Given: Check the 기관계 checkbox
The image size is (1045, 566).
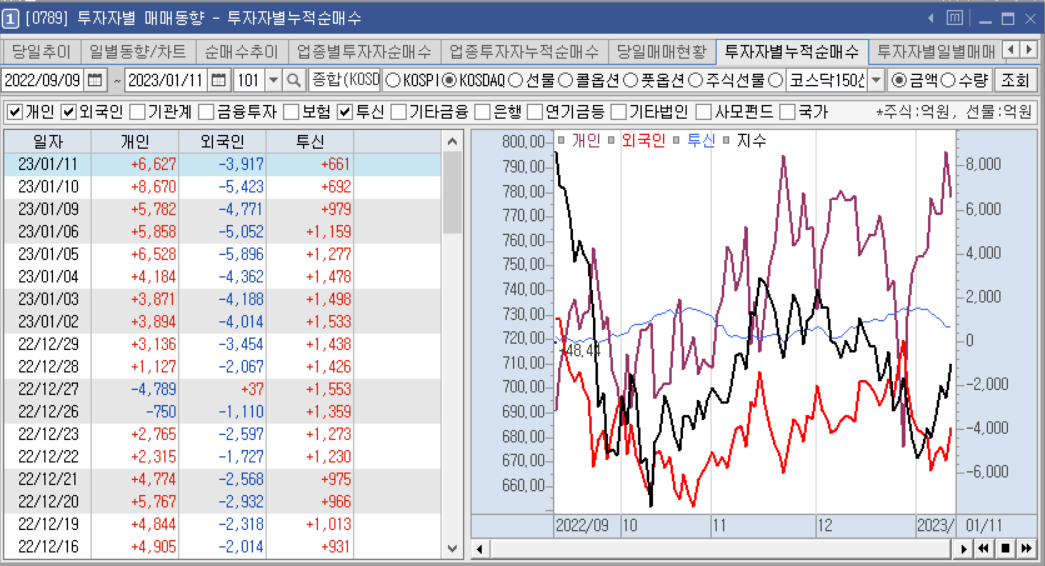Looking at the screenshot, I should pyautogui.click(x=138, y=112).
